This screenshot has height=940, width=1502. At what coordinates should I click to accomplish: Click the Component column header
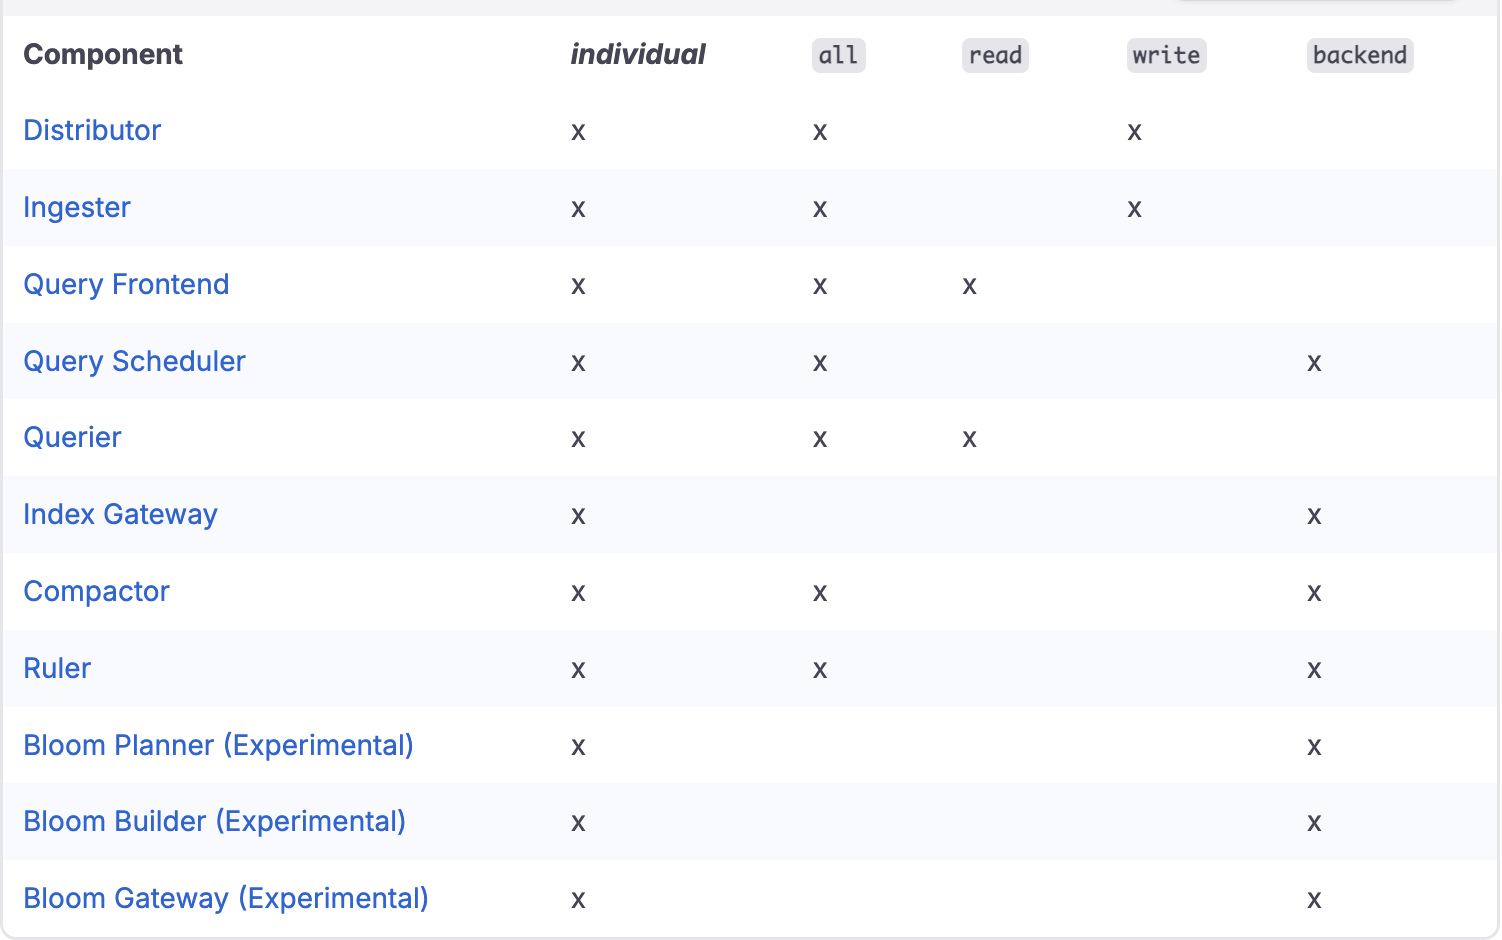point(103,54)
